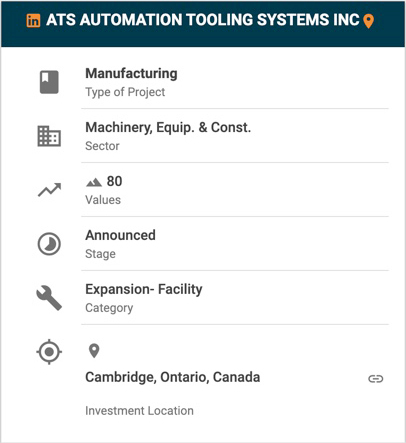Open the chain link icon beside Cambridge

[376, 379]
